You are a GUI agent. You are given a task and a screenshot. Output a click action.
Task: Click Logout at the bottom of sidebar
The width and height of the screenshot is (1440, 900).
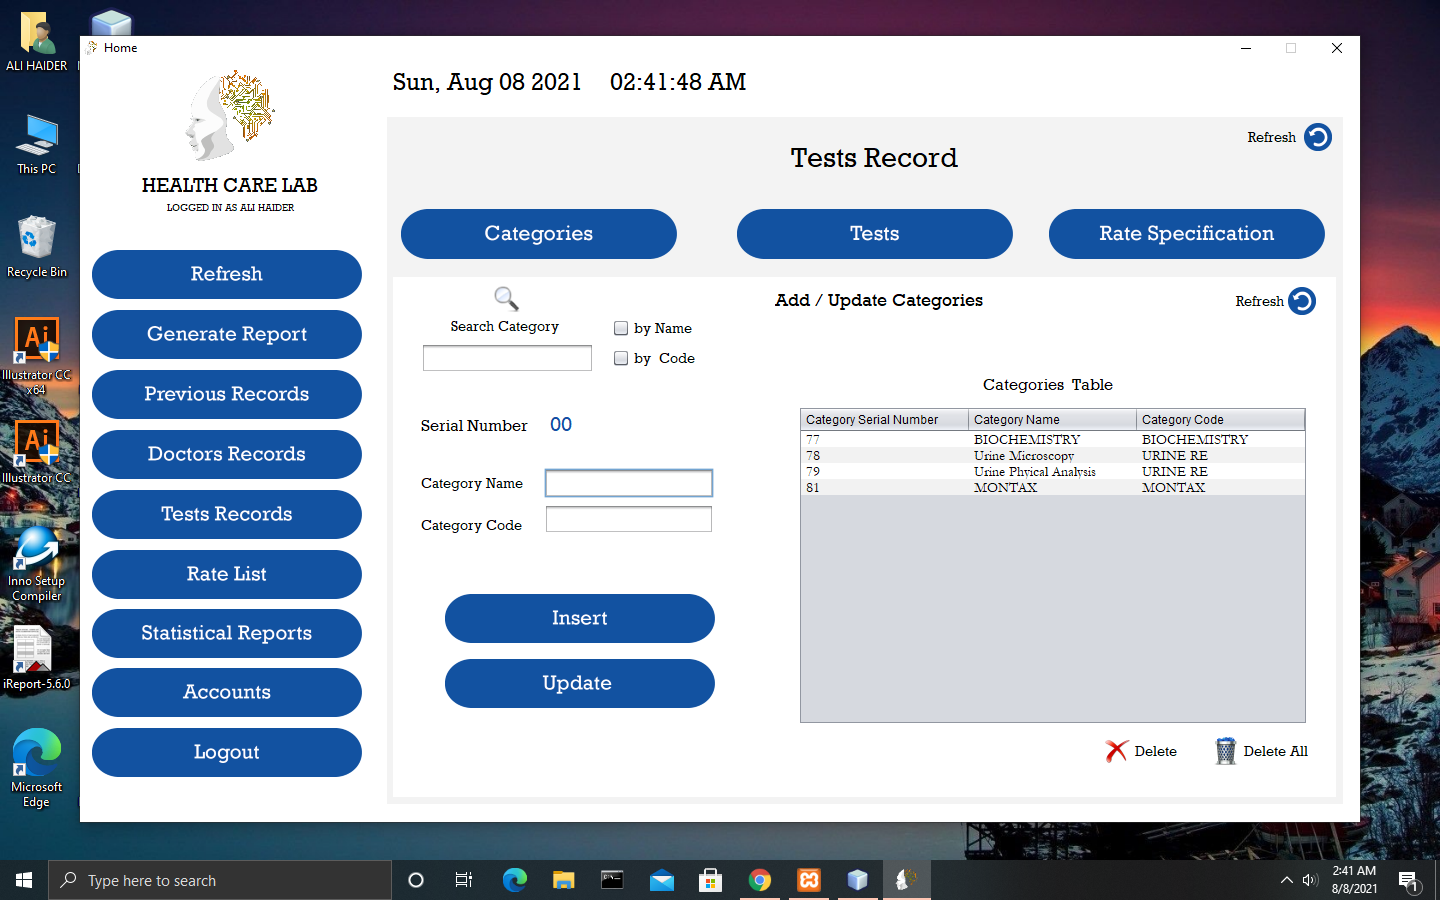(226, 752)
